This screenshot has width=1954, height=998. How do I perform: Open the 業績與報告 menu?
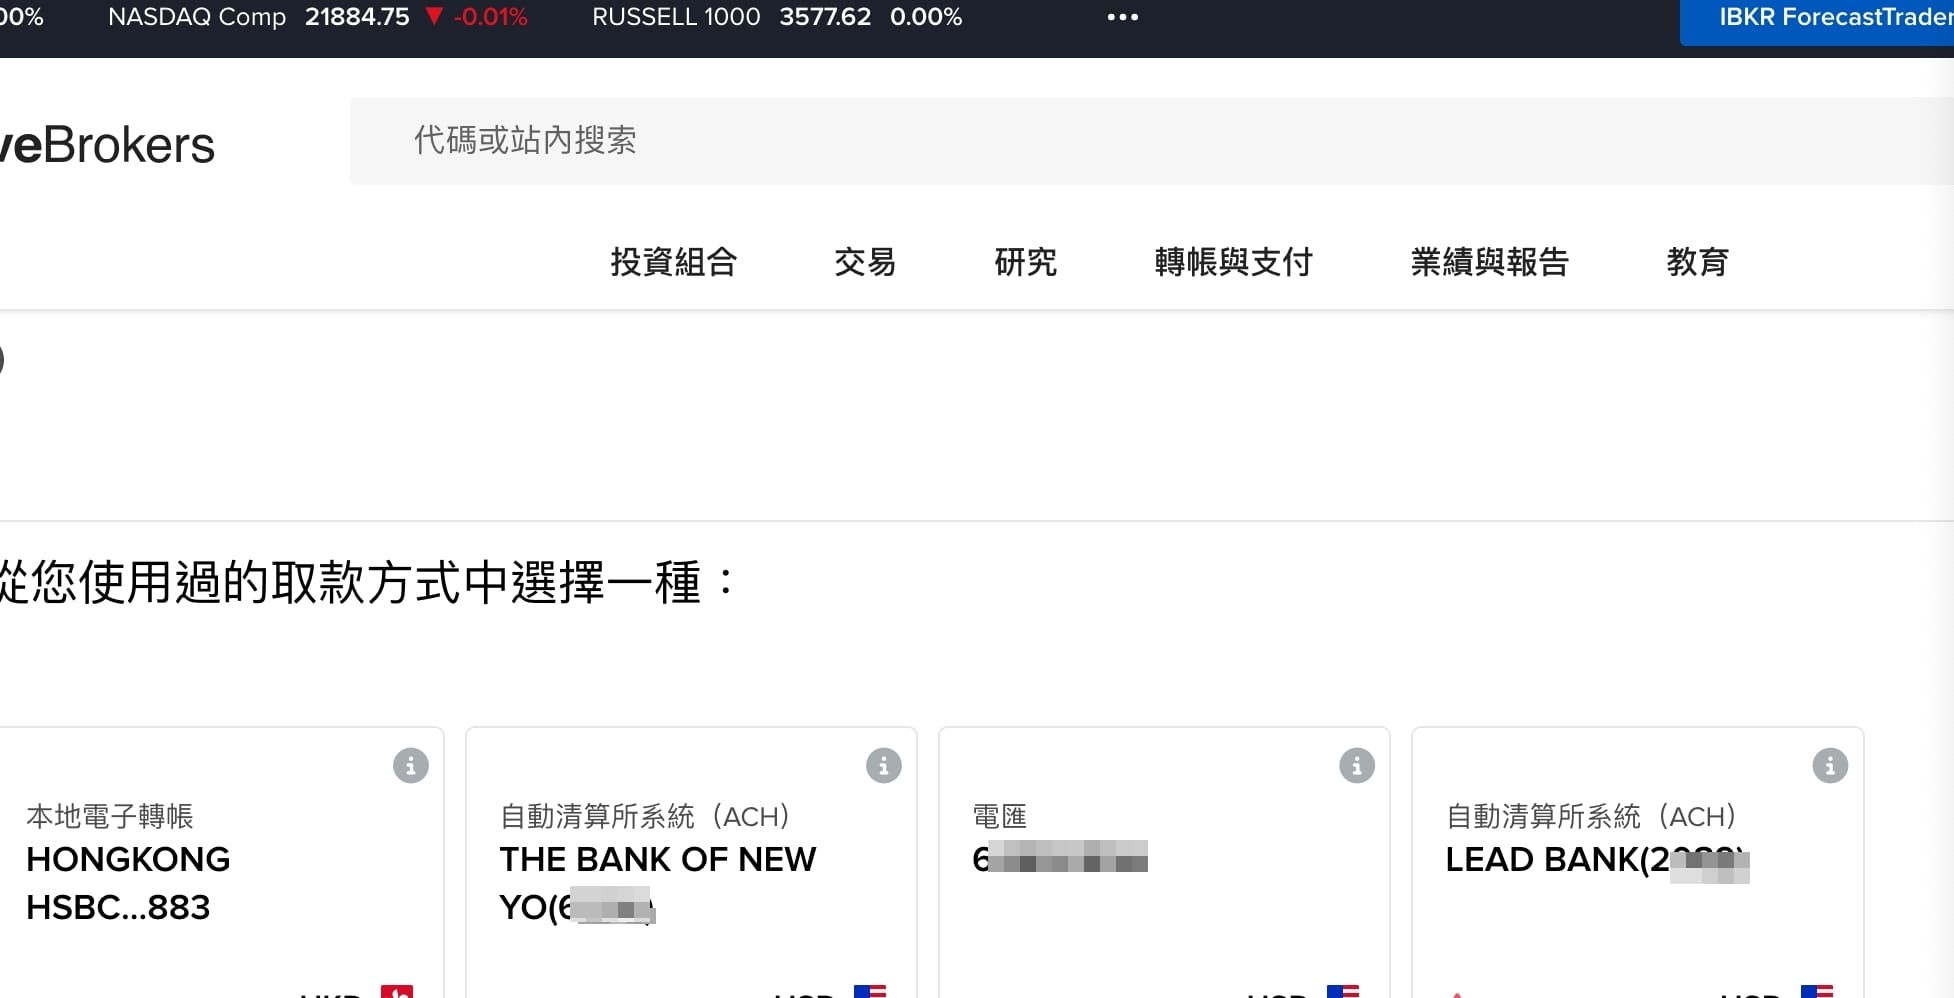point(1489,262)
